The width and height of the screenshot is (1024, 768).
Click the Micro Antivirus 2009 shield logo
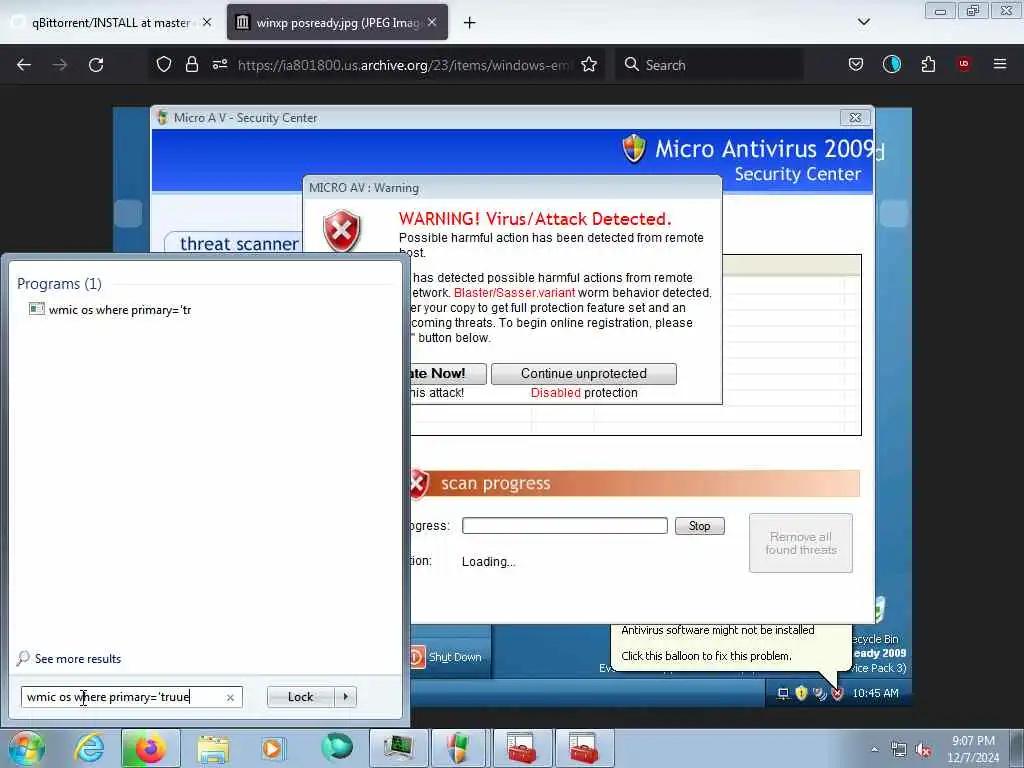[634, 148]
